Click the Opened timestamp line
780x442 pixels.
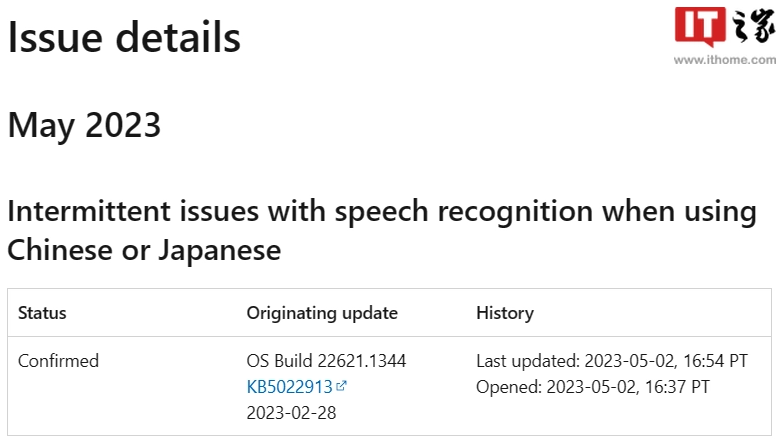click(x=593, y=386)
